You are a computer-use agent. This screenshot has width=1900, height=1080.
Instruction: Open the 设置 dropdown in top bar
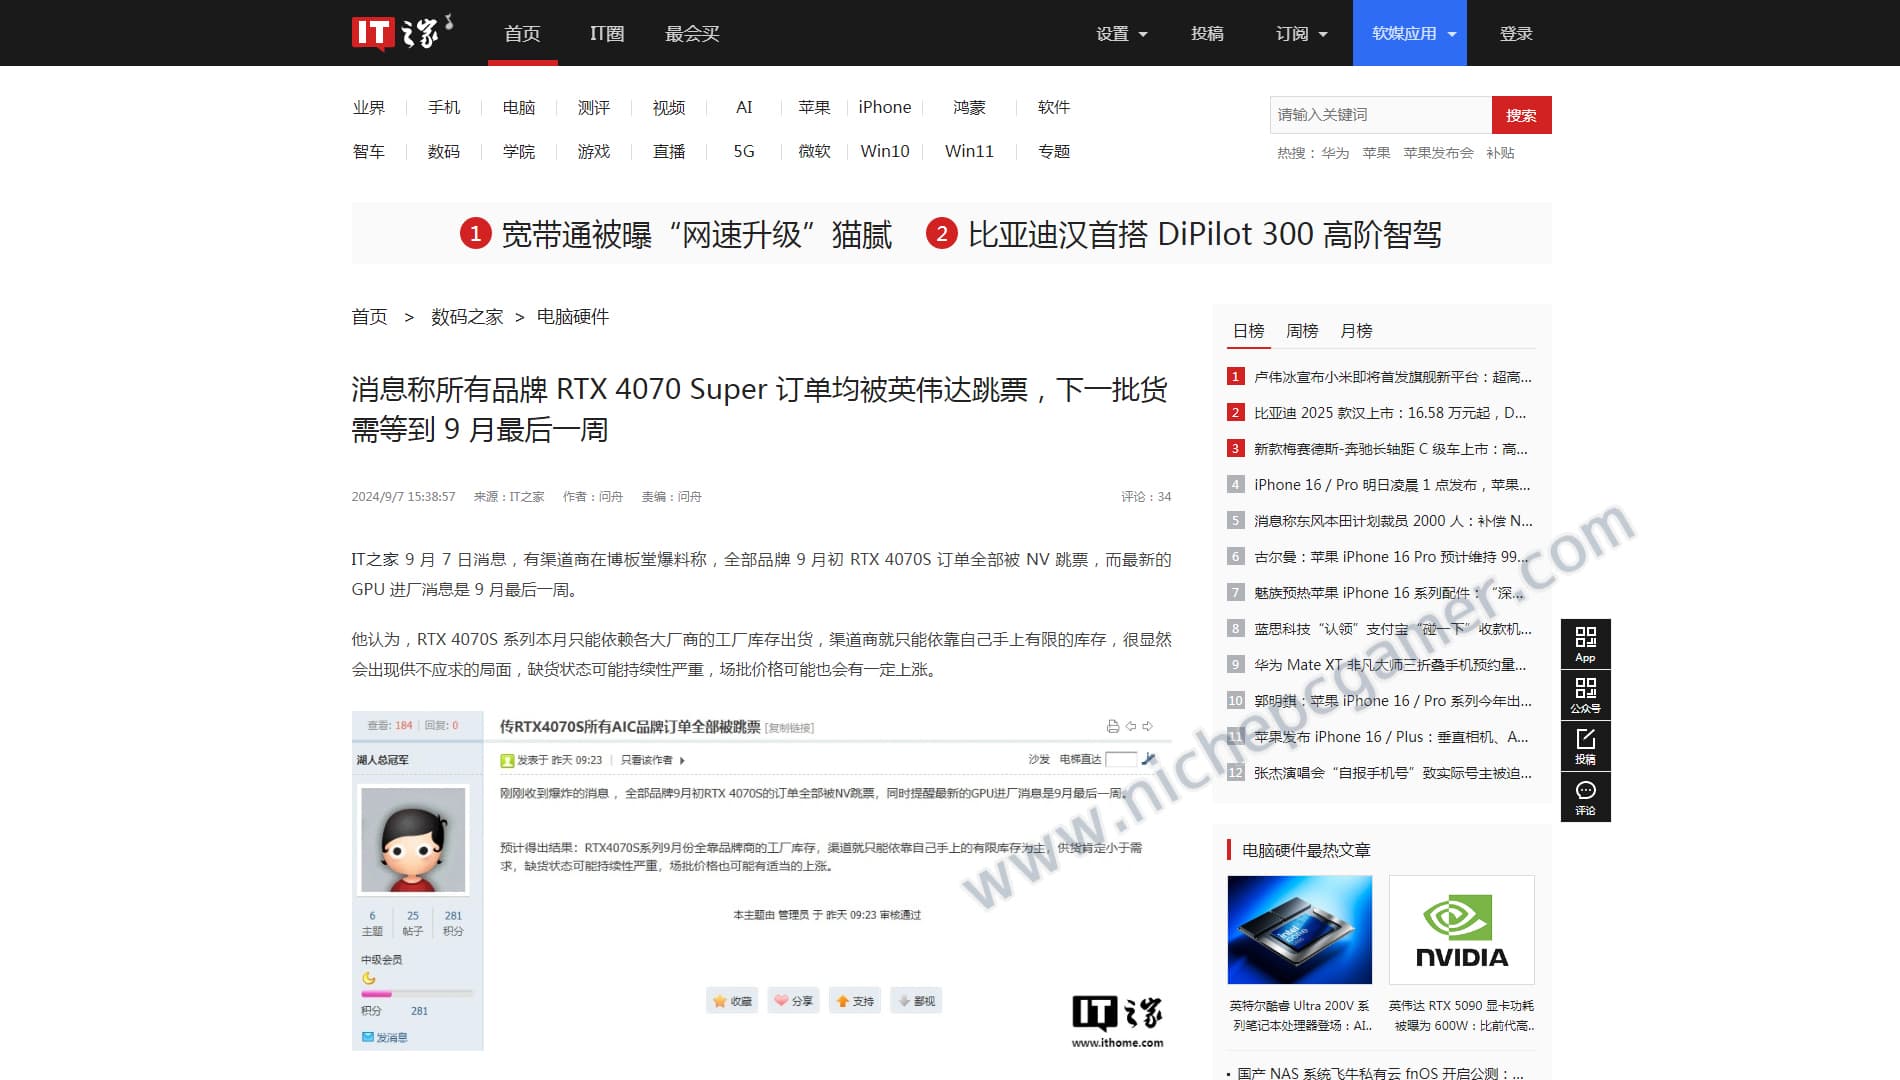coord(1121,33)
